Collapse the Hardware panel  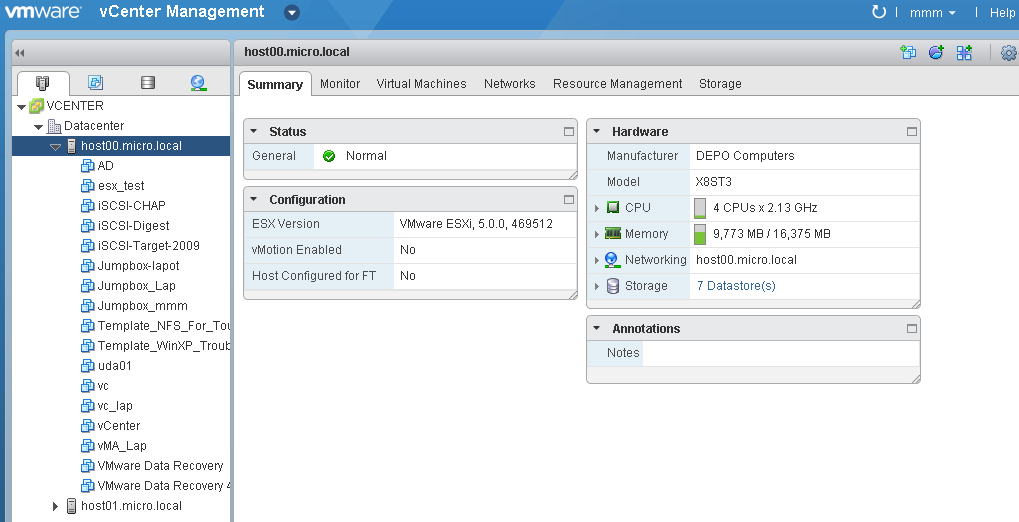(597, 131)
